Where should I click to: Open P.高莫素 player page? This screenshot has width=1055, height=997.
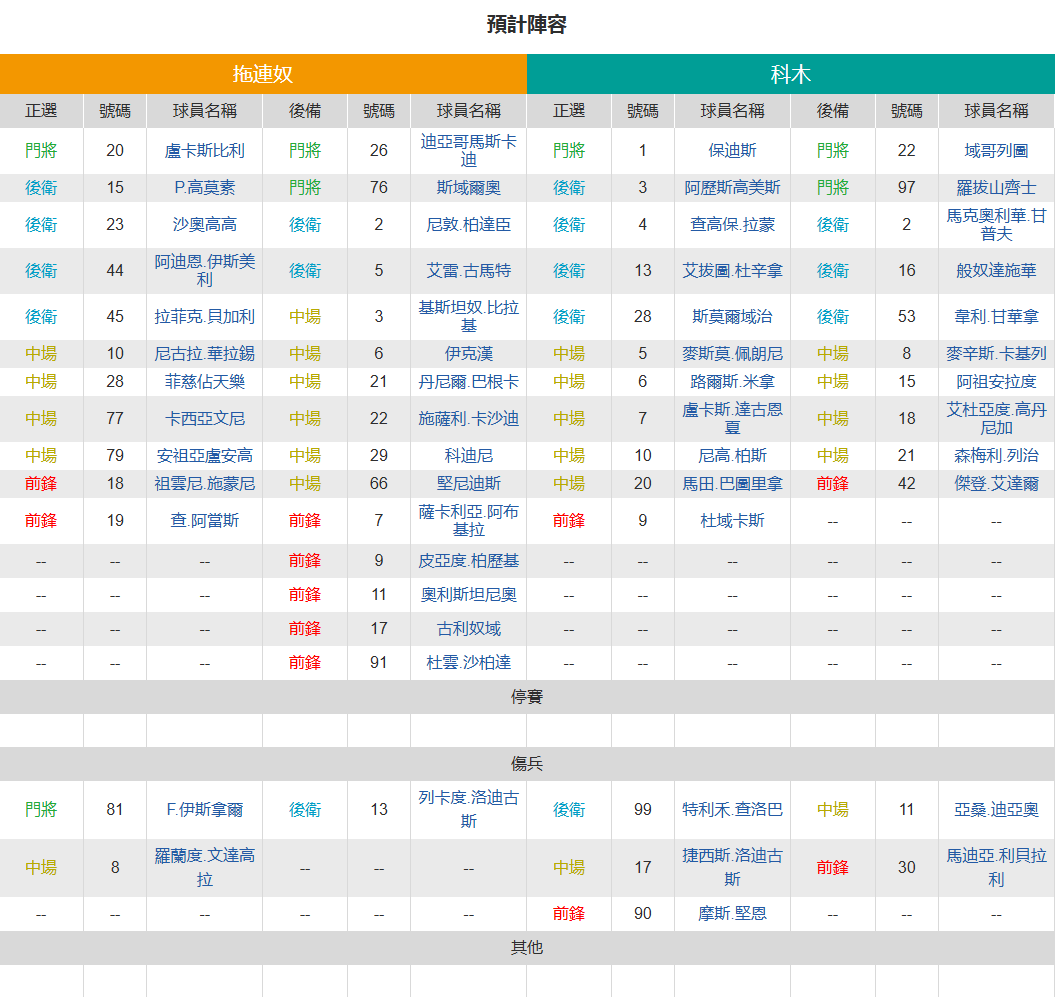(x=205, y=188)
